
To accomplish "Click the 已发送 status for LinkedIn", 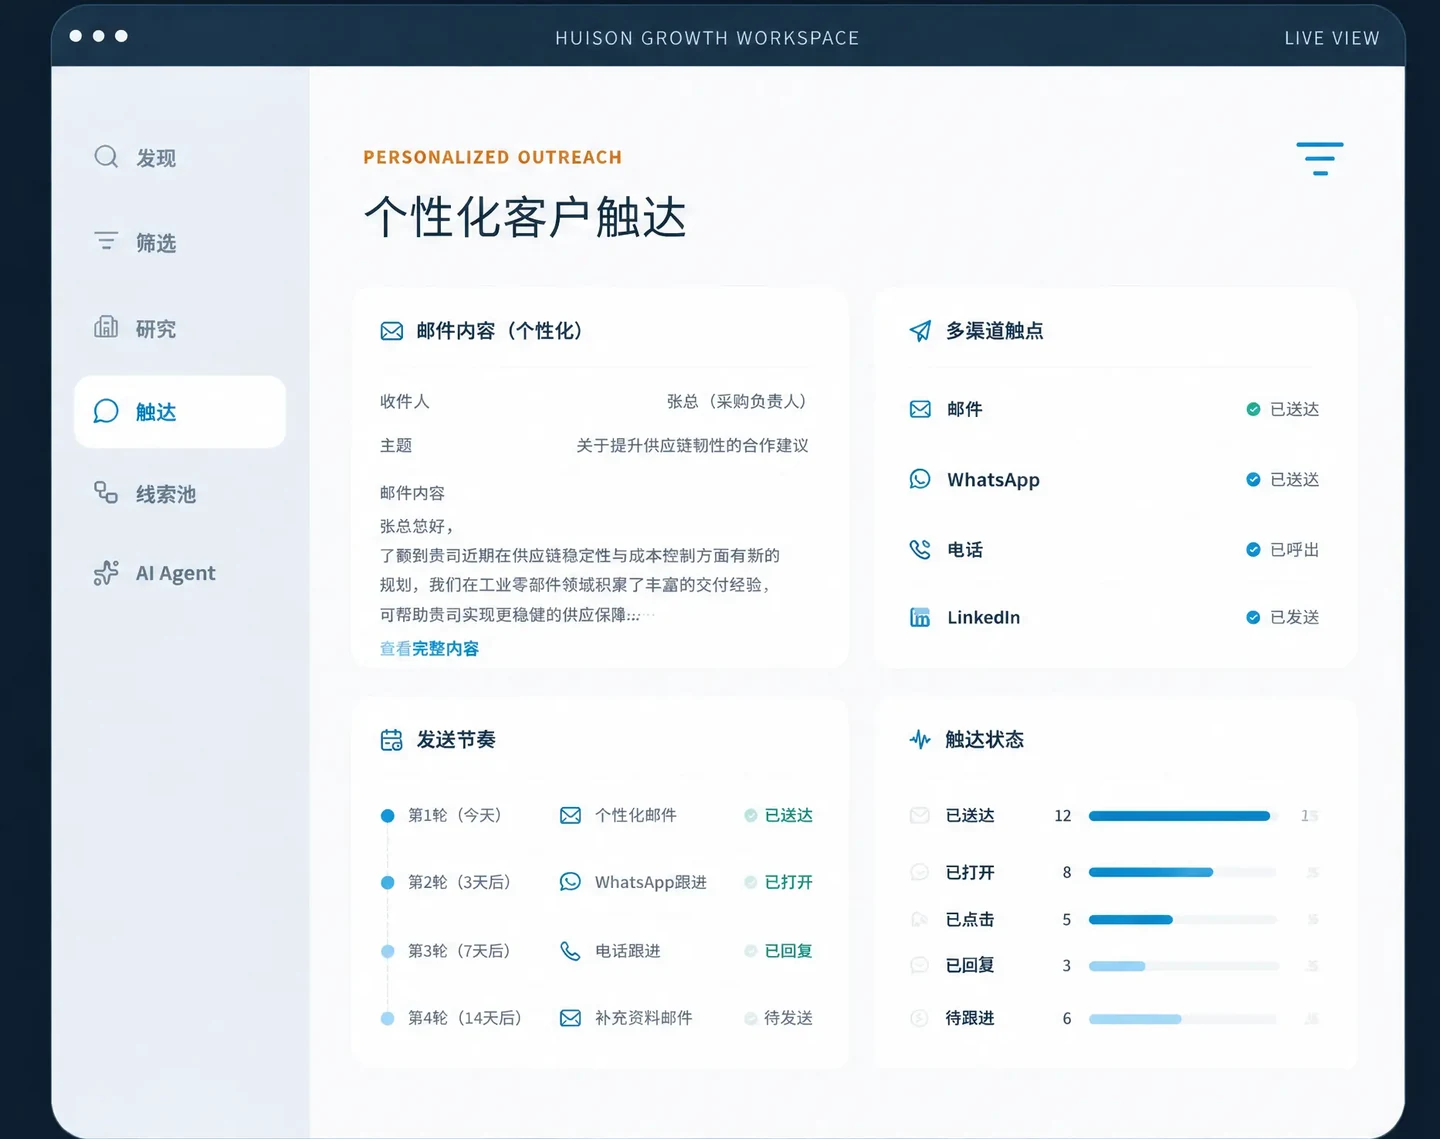I will click(1283, 617).
